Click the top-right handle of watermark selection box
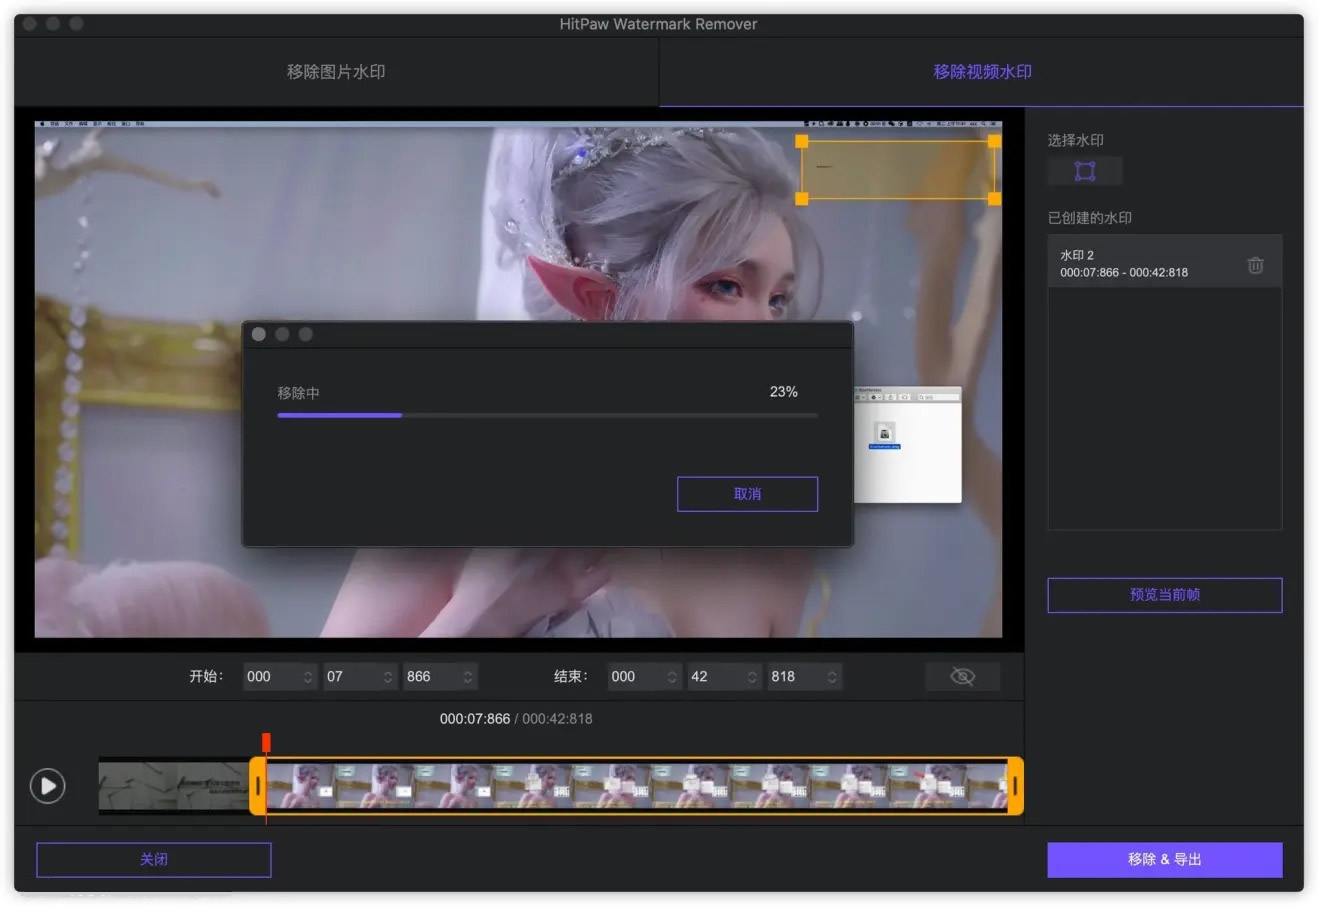The image size is (1318, 906). (x=994, y=141)
